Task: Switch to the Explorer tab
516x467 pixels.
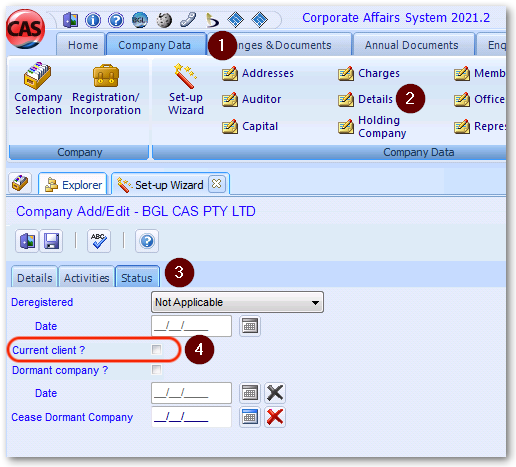Action: point(73,184)
